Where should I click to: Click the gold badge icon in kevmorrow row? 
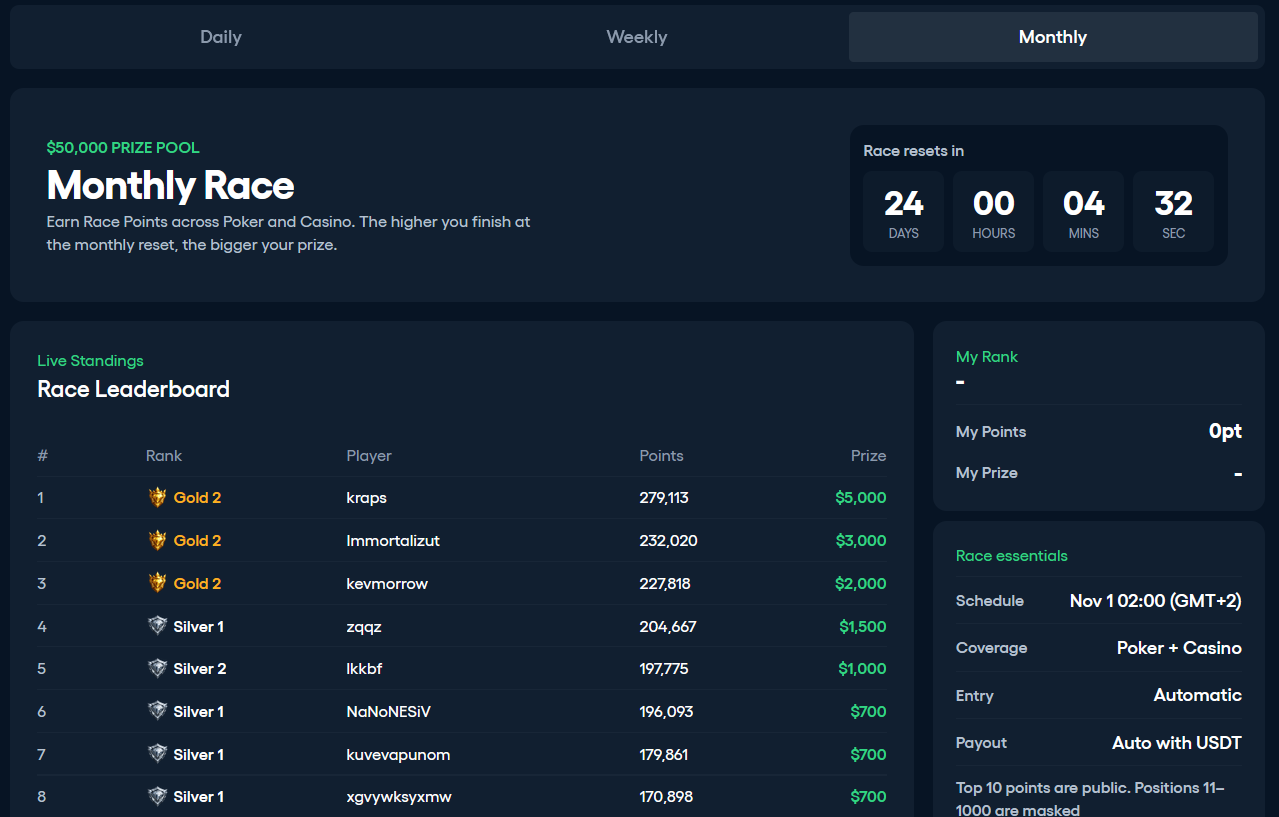(157, 583)
